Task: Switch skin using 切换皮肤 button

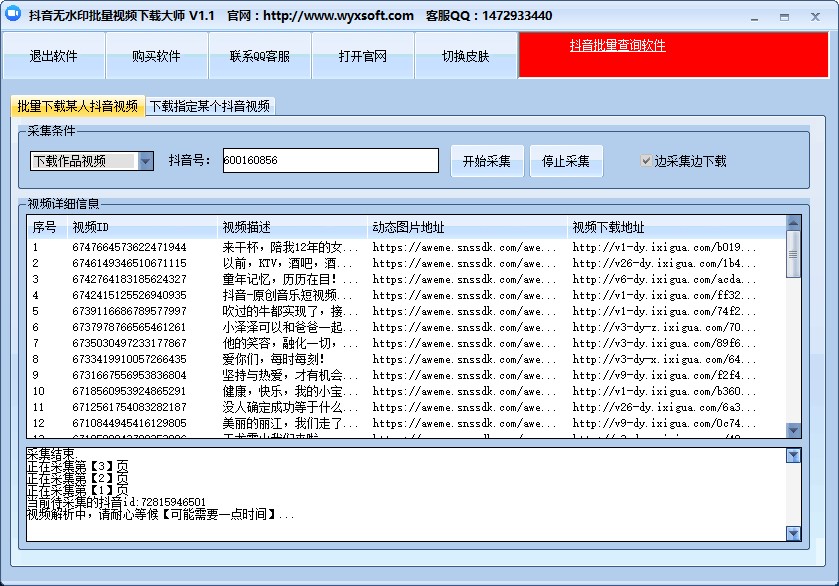Action: point(466,56)
